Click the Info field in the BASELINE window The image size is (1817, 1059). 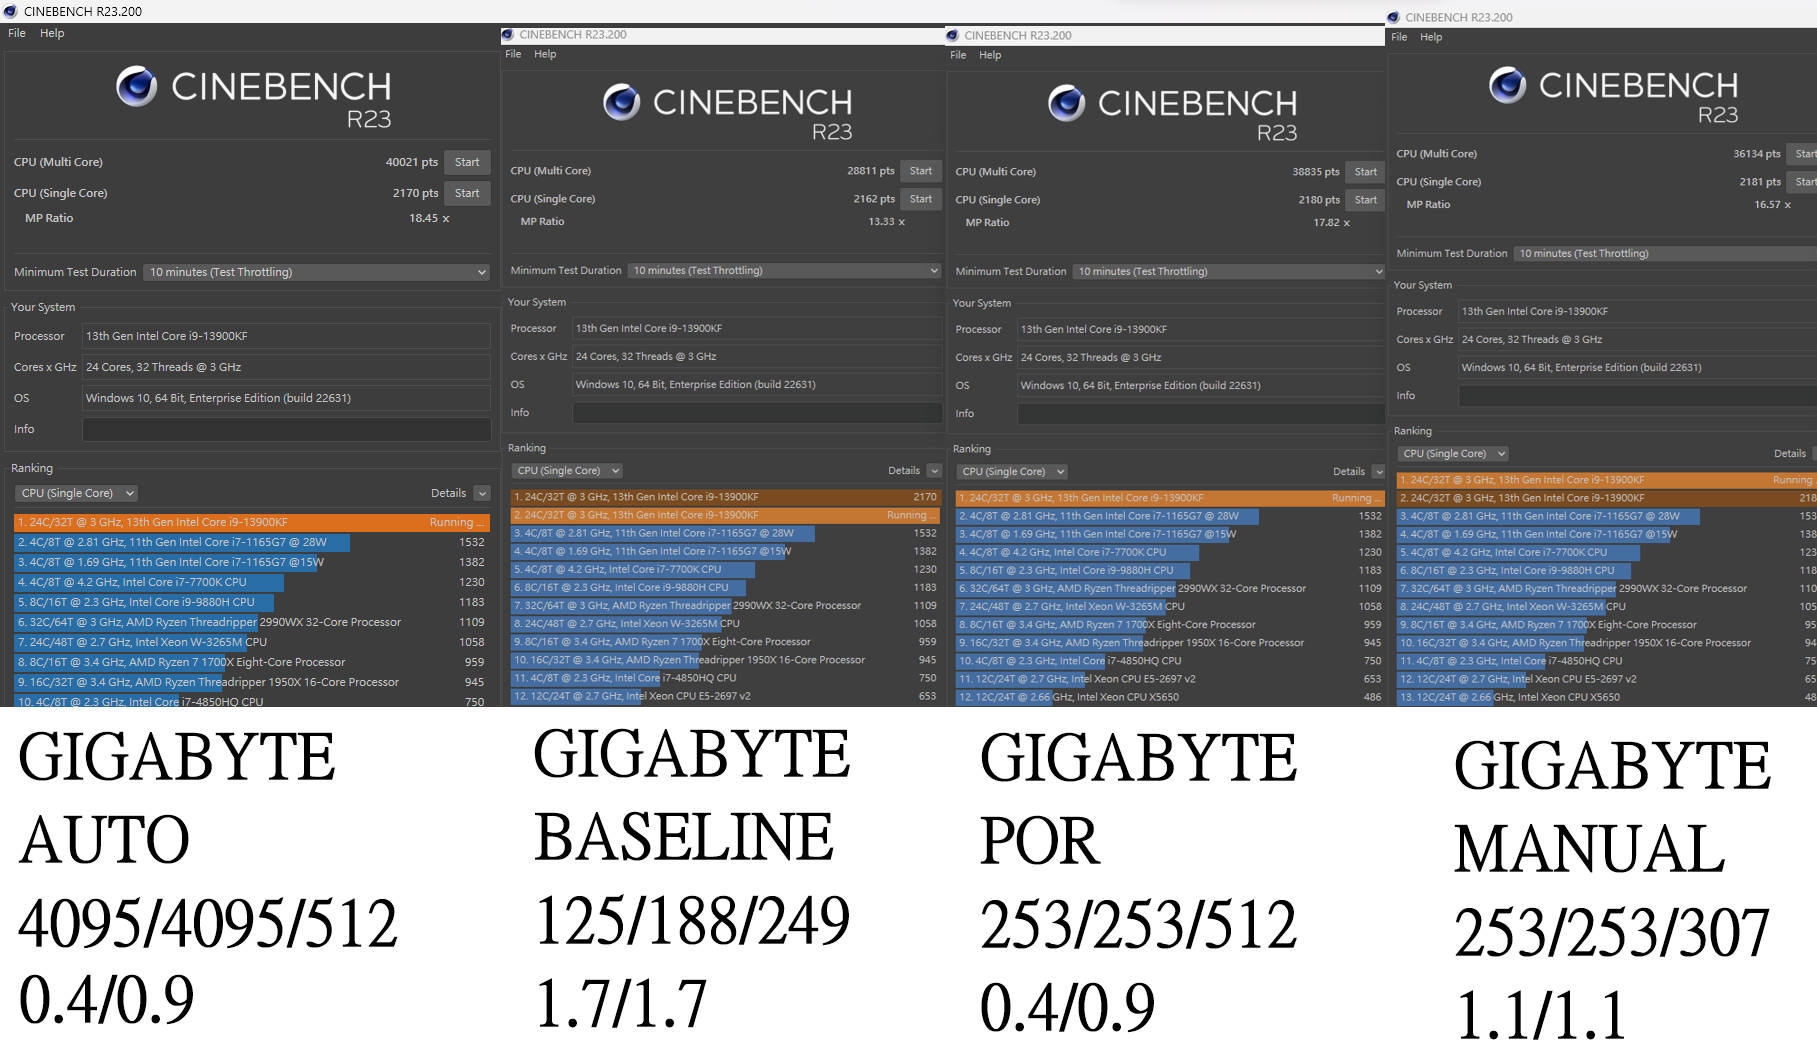pyautogui.click(x=757, y=412)
